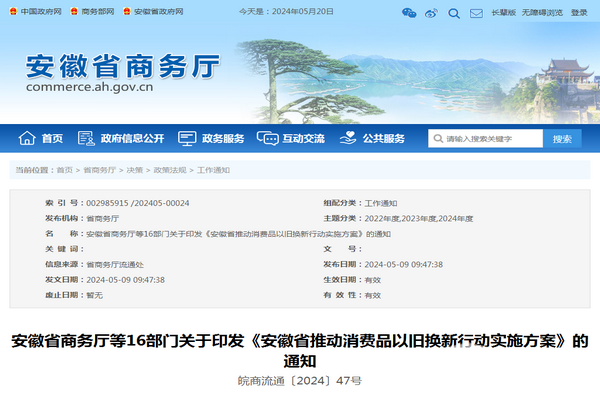The height and width of the screenshot is (400, 600).
Task: Open the 公共服务 navigation menu item
Action: (x=383, y=139)
